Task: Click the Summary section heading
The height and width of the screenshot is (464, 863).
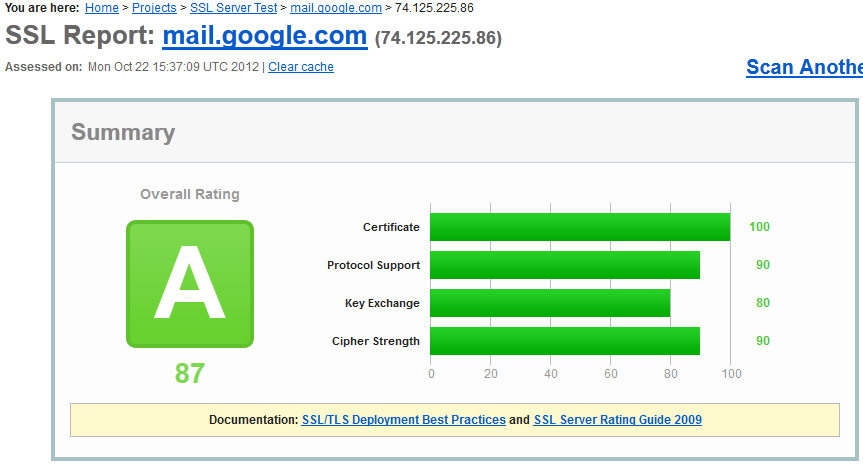Action: coord(123,133)
